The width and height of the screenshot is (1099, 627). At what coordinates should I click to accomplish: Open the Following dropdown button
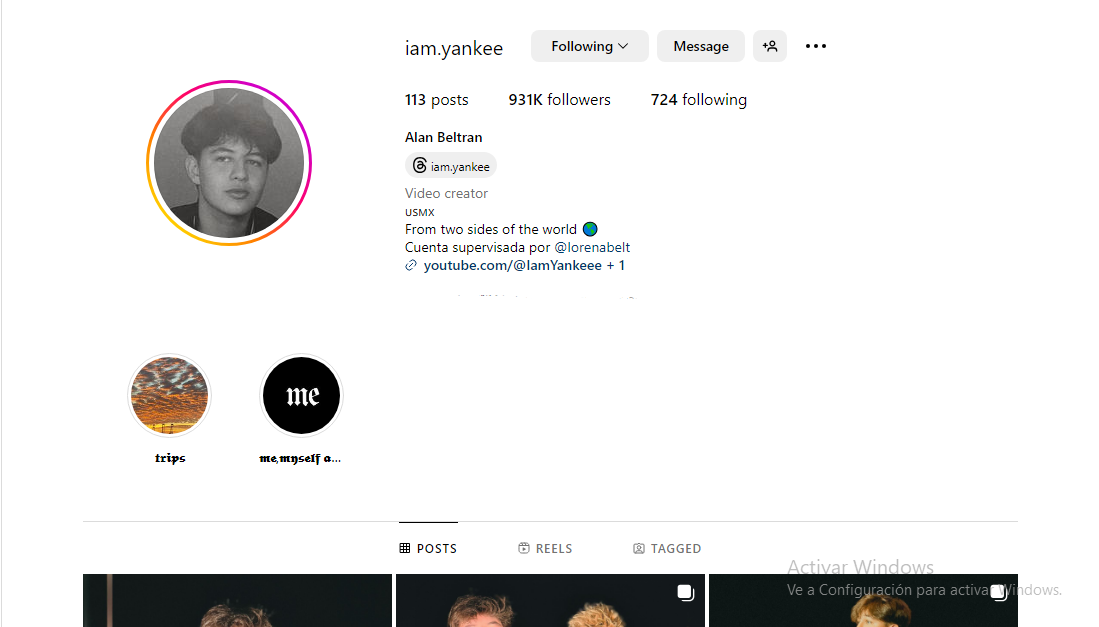click(589, 46)
